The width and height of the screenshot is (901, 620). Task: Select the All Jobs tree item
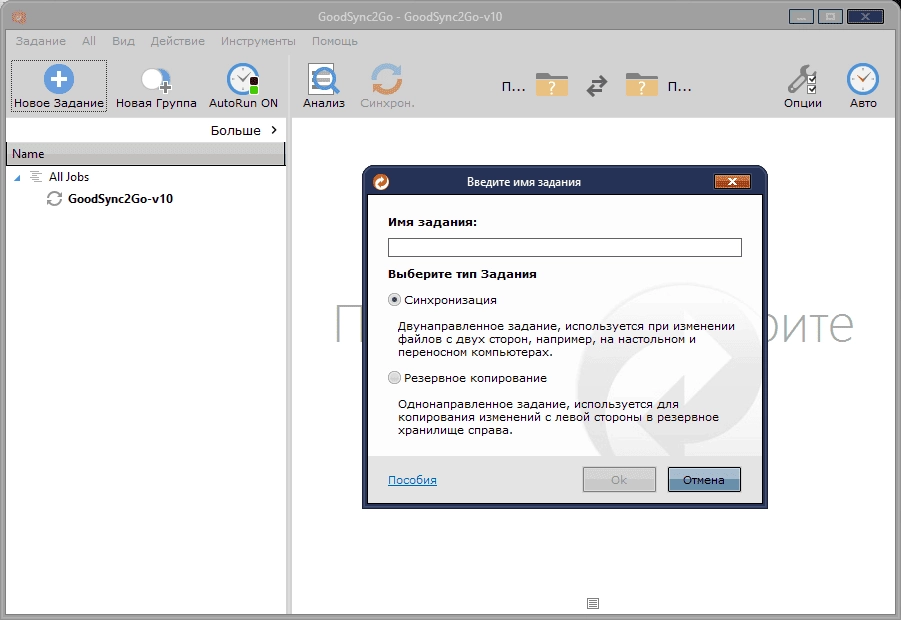coord(69,177)
